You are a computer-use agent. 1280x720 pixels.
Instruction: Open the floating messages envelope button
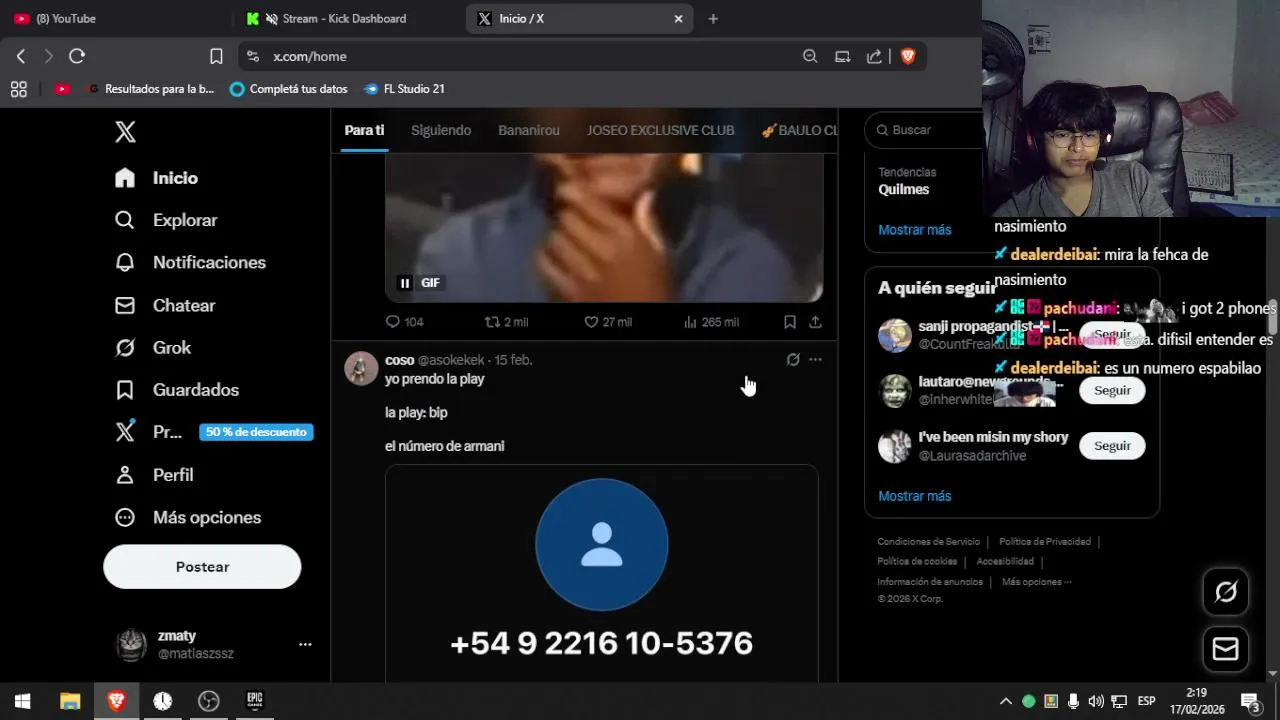pos(1225,649)
